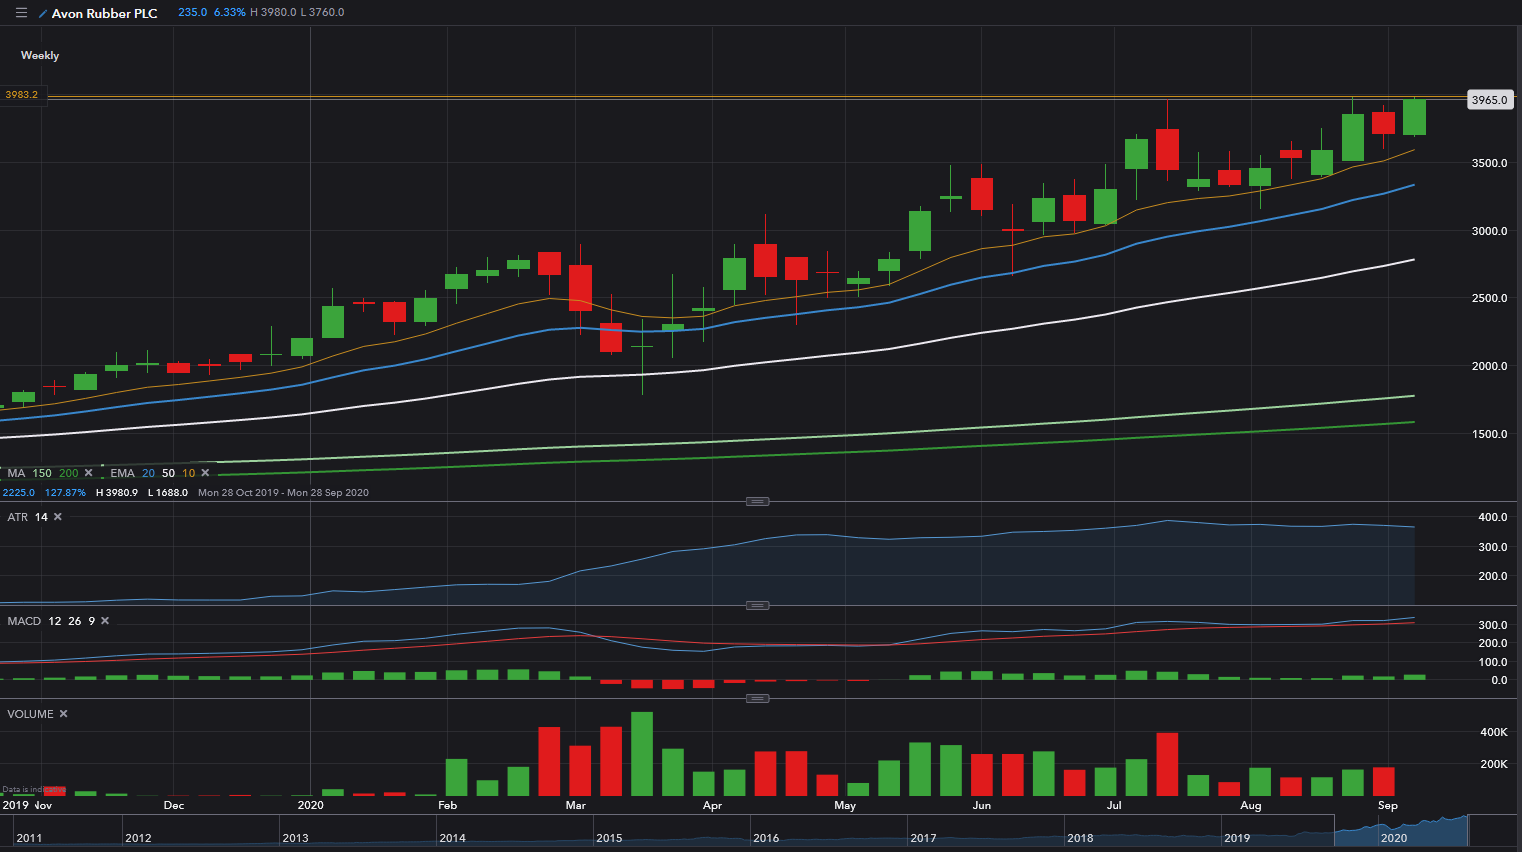This screenshot has width=1522, height=852.
Task: Click the ATR period value 14
Action: 41,517
